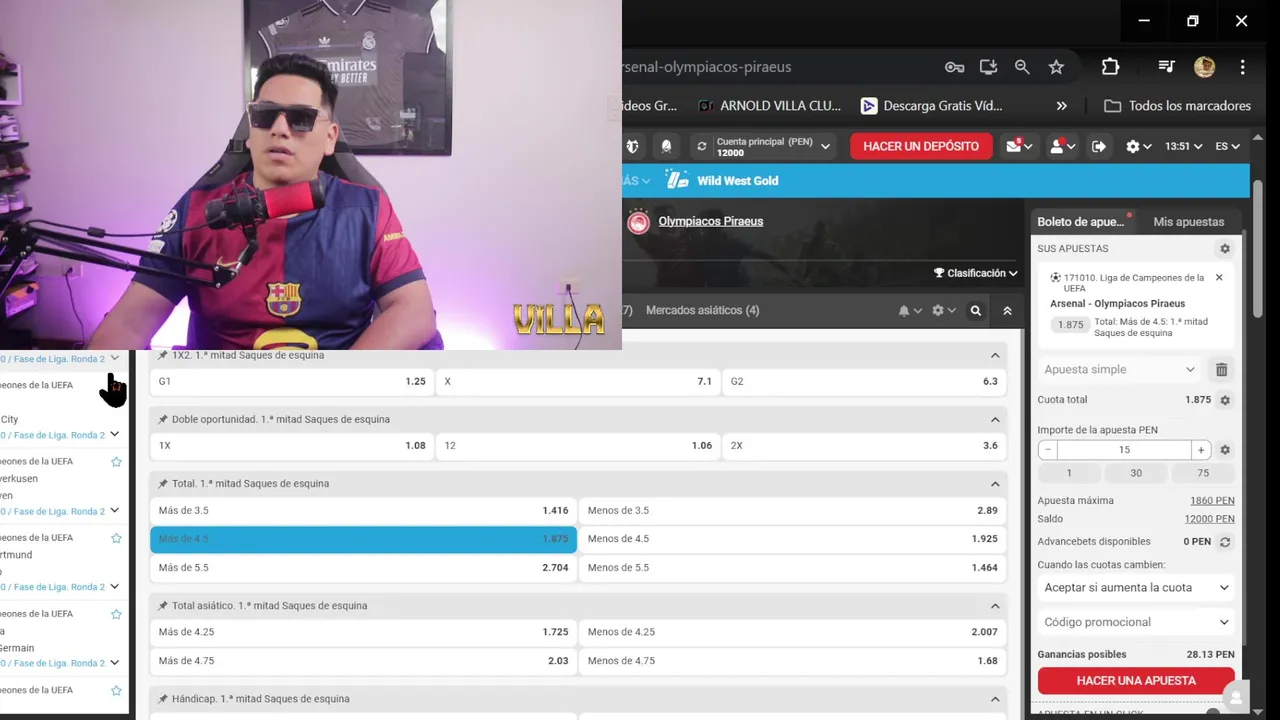Screen dimensions: 1280x720
Task: Open the Clasificación dropdown
Action: click(x=975, y=273)
